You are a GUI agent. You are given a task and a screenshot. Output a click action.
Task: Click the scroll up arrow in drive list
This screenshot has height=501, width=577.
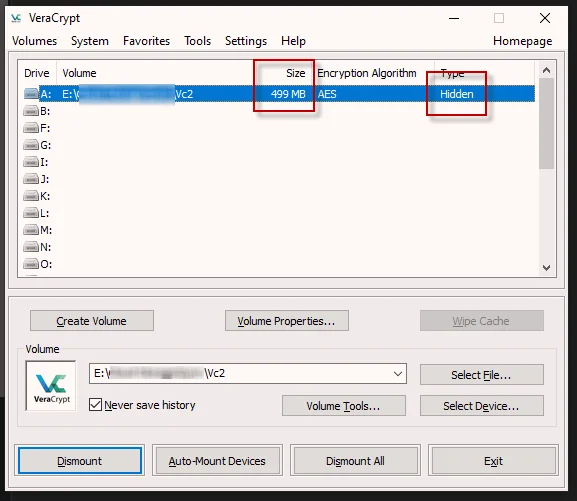(546, 70)
